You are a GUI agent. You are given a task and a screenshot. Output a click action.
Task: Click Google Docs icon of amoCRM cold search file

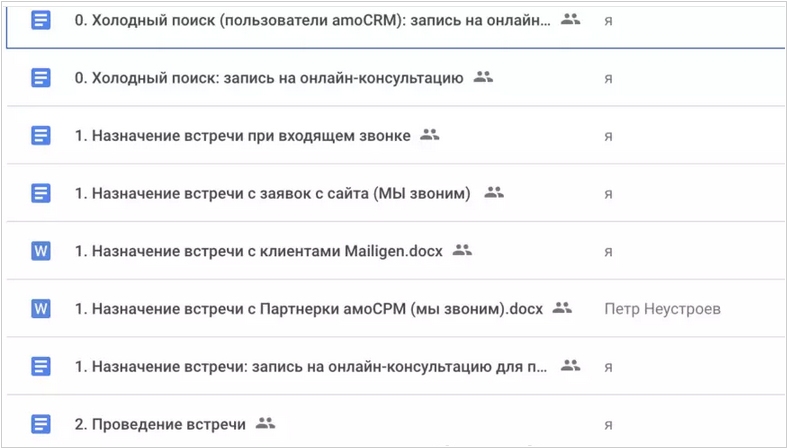(41, 21)
